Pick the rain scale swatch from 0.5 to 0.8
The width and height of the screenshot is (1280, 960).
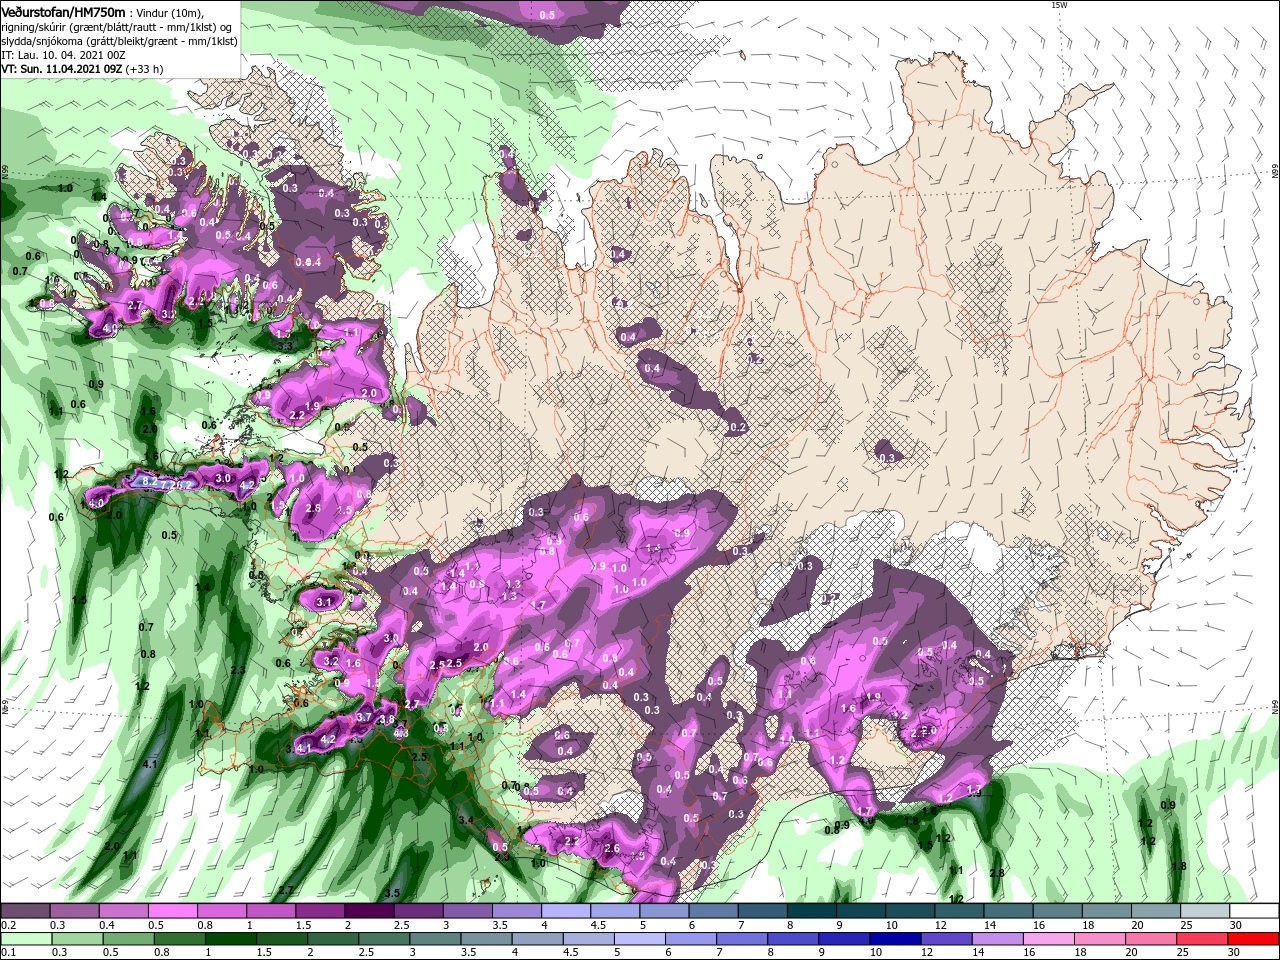click(x=128, y=939)
